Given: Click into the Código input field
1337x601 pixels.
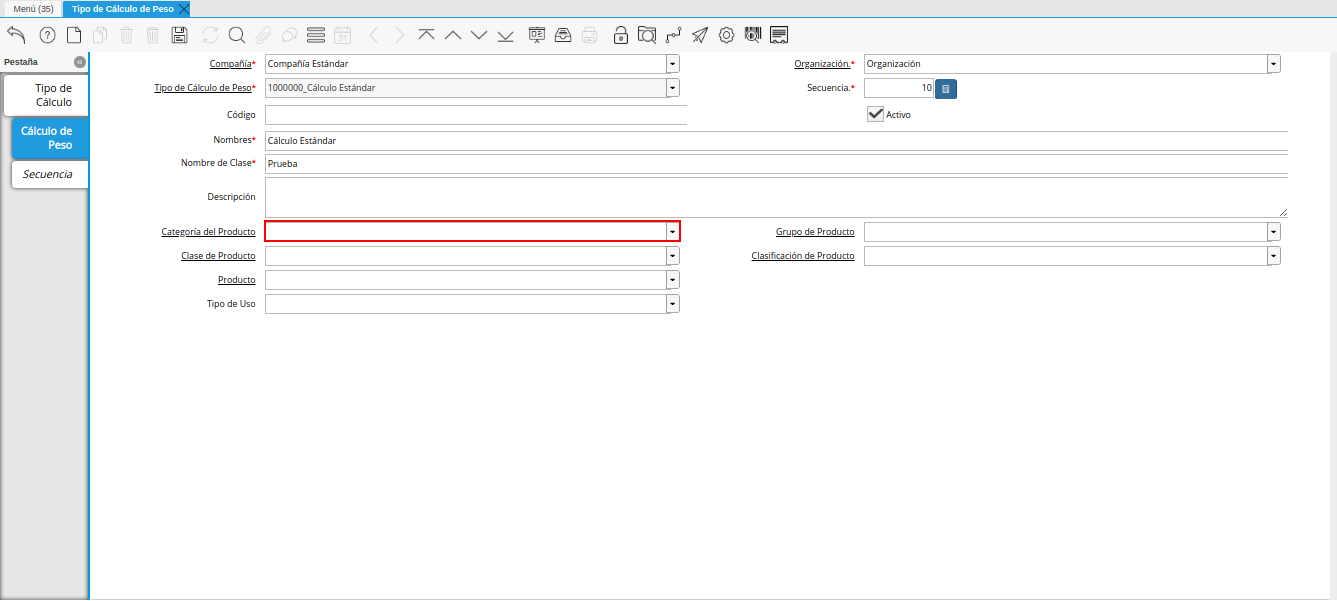Looking at the screenshot, I should coord(476,115).
